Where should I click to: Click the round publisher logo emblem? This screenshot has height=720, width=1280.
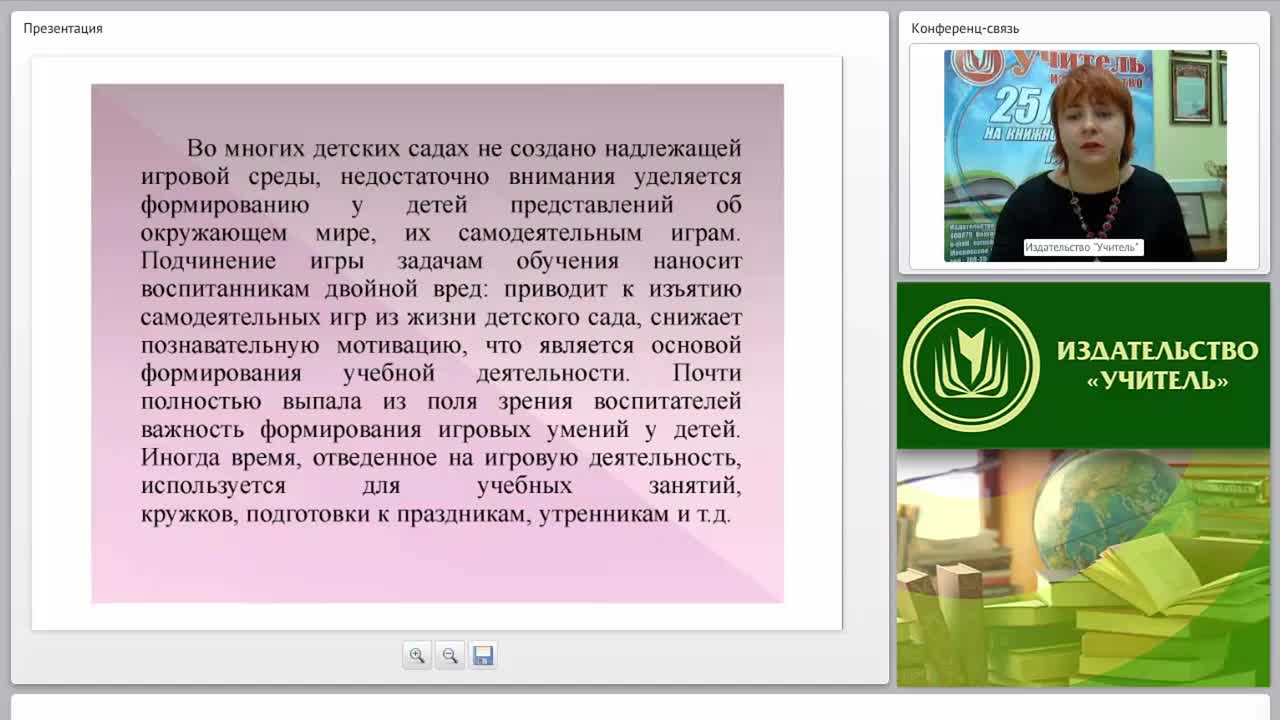(971, 365)
